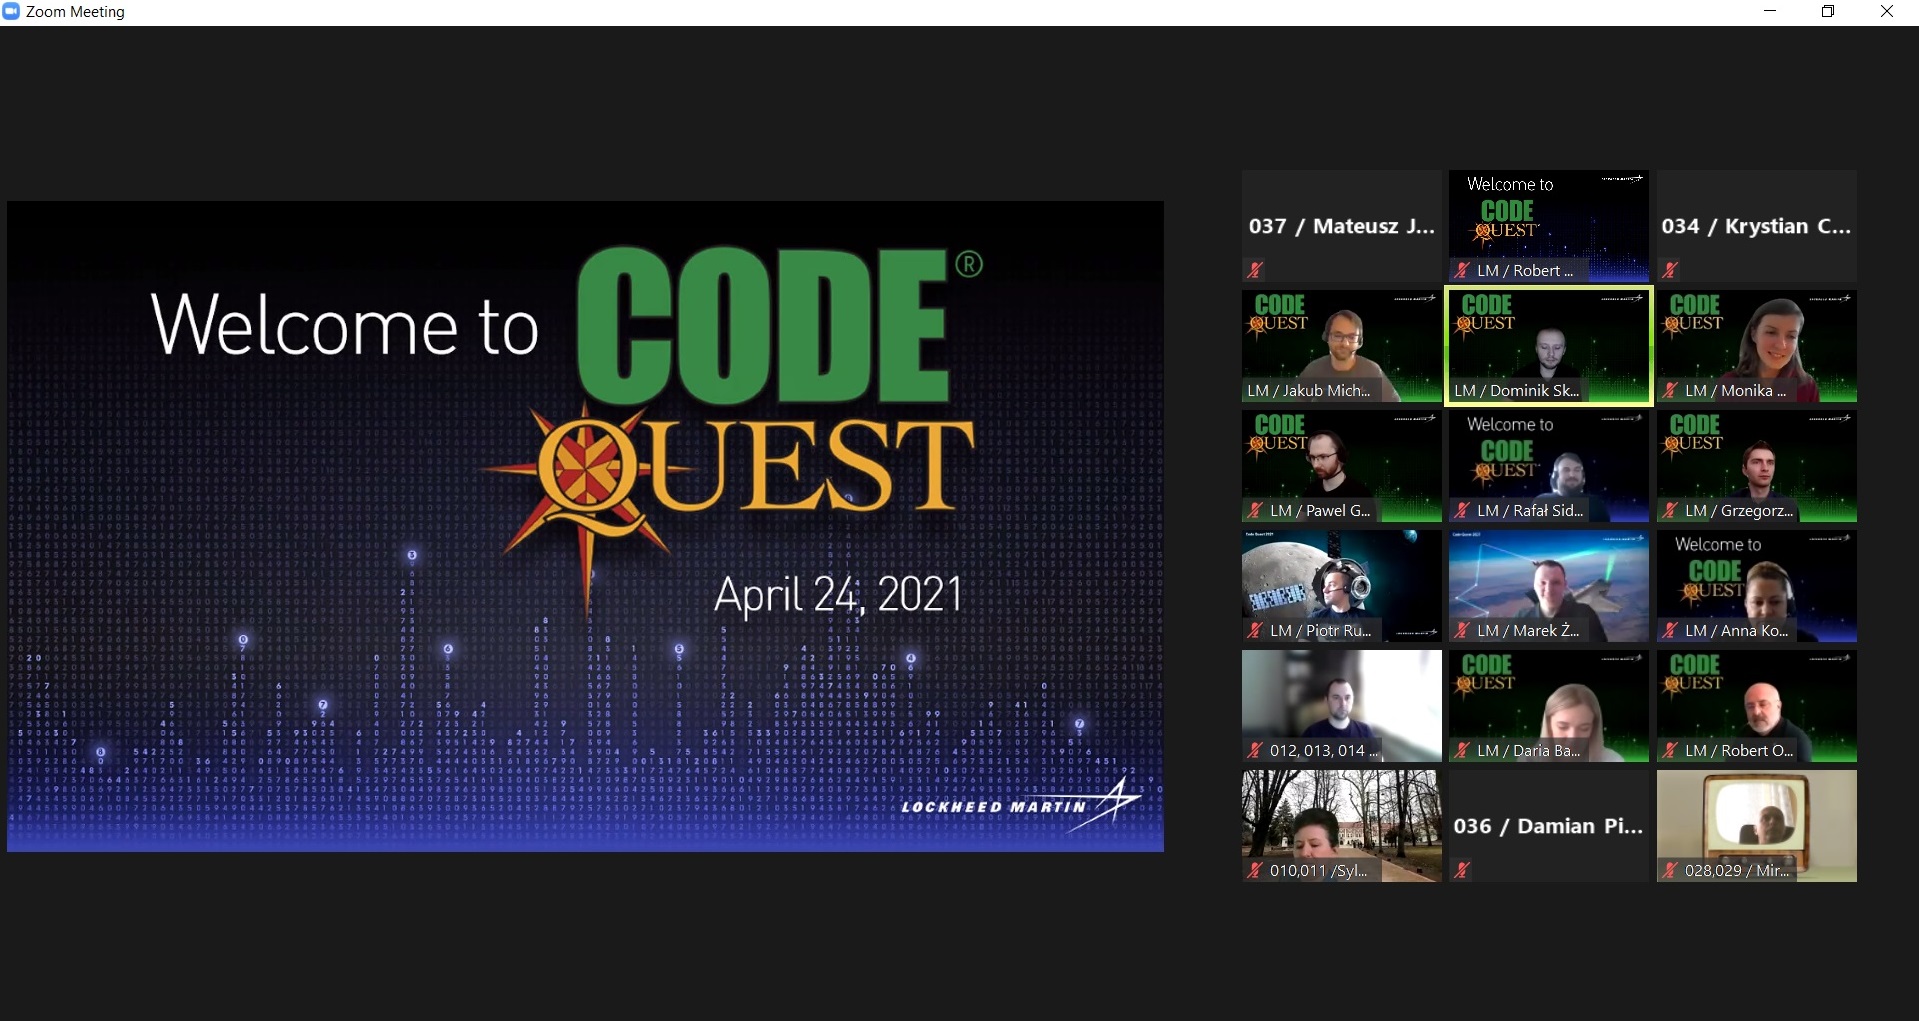This screenshot has width=1919, height=1021.
Task: Click the 'Zoom Meeting' window title text
Action: [x=75, y=12]
